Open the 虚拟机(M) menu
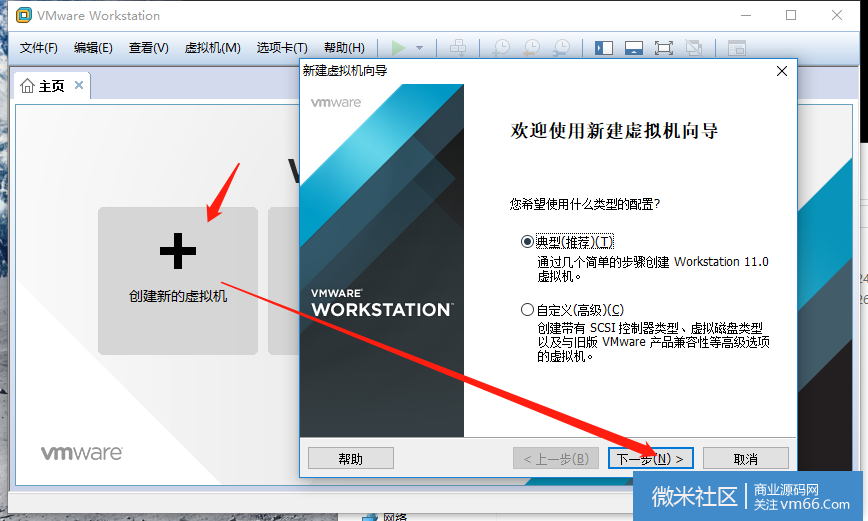868x521 pixels. (213, 48)
